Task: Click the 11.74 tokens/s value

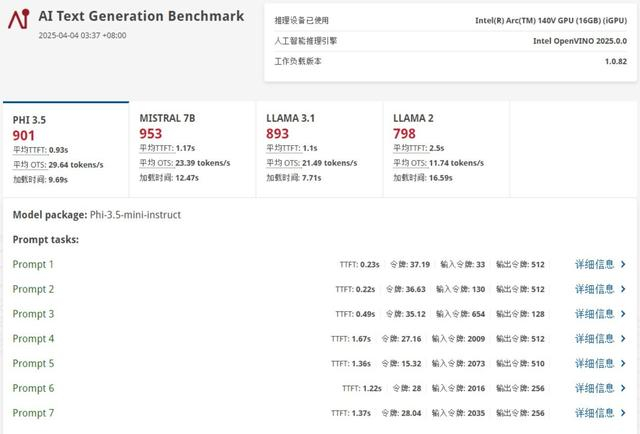Action: [x=457, y=163]
